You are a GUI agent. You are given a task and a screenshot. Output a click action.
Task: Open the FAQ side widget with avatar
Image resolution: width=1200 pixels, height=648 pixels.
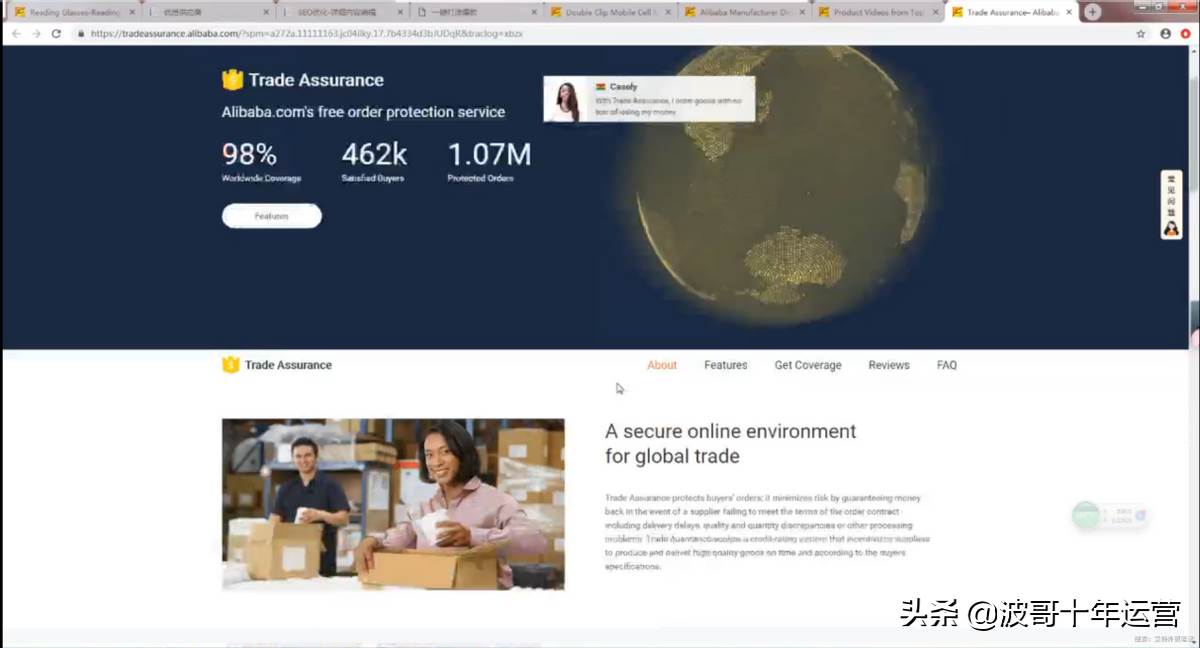[x=1171, y=205]
